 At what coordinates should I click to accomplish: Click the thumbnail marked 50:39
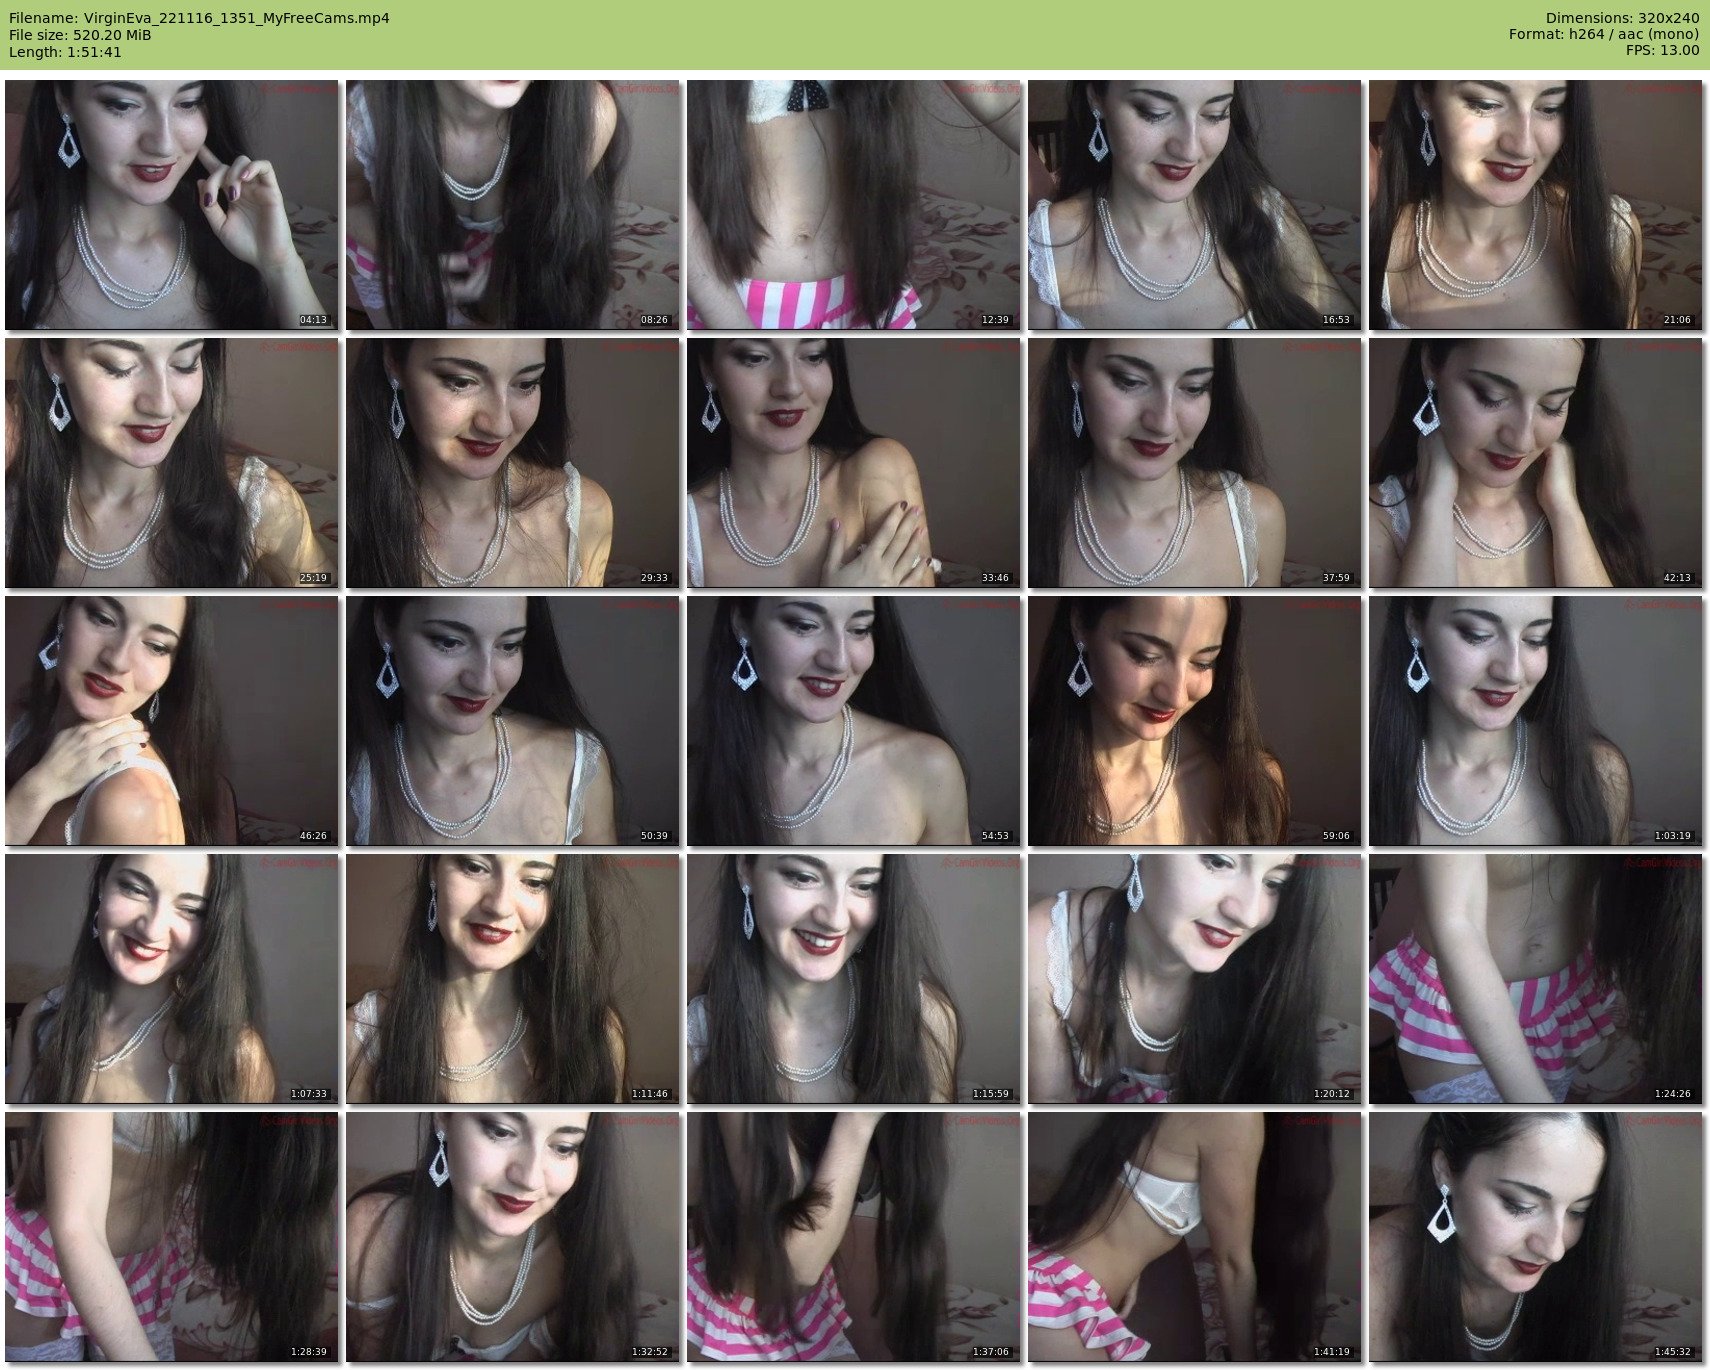[x=512, y=720]
